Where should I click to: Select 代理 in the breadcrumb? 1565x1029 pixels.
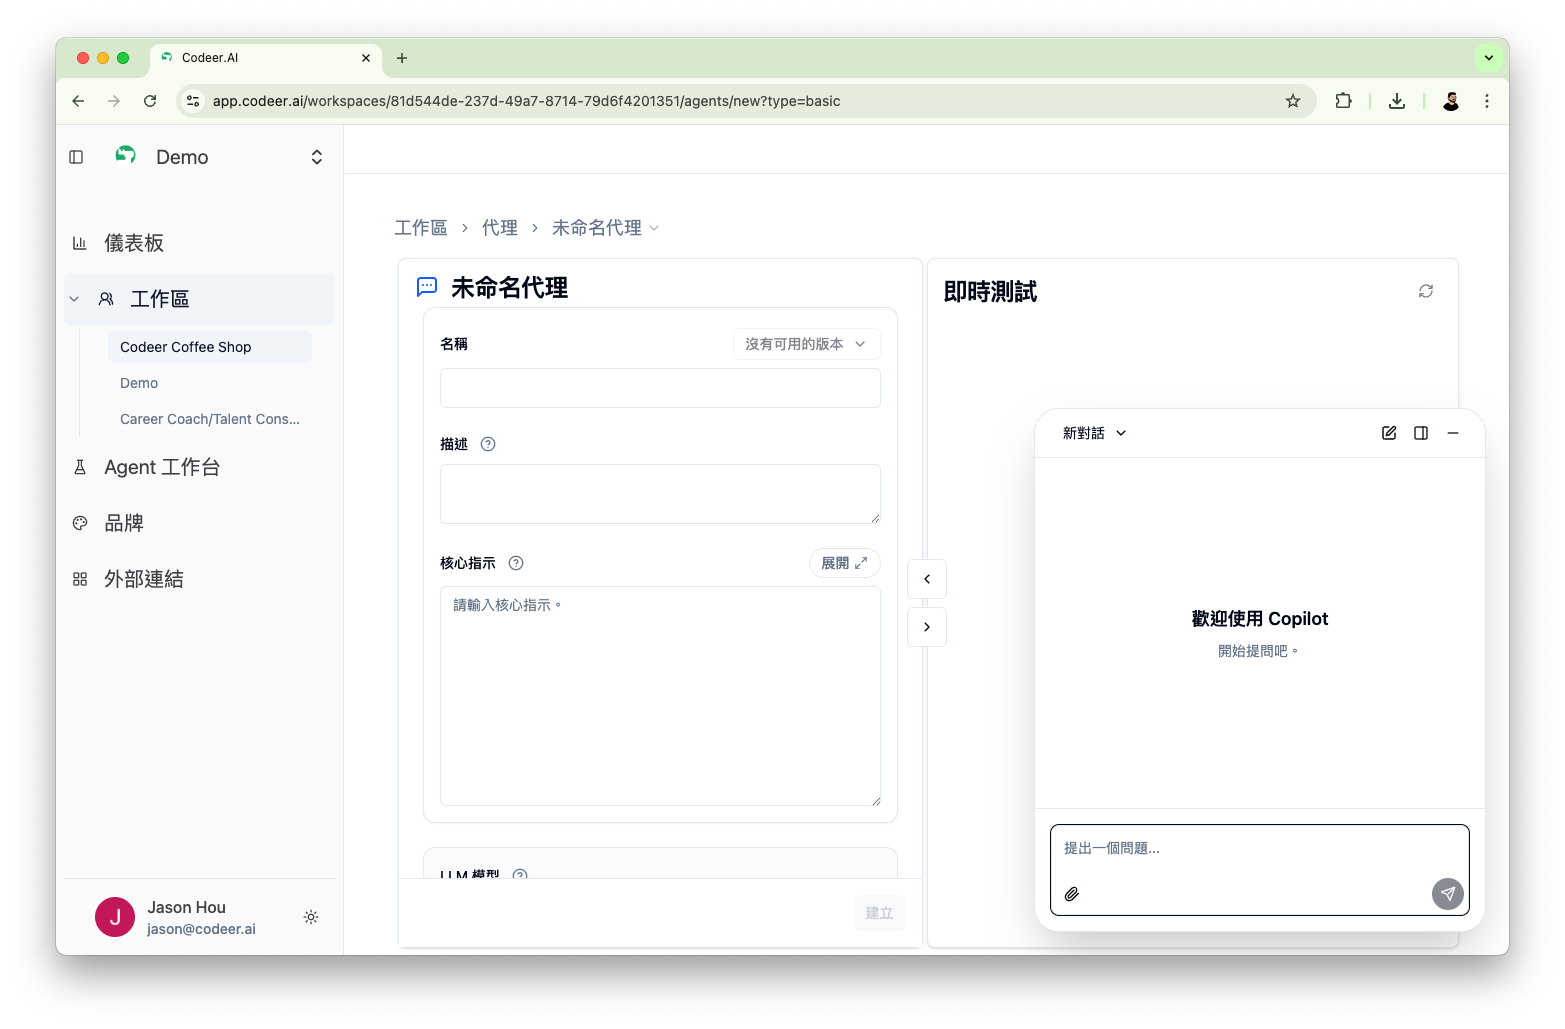(499, 227)
